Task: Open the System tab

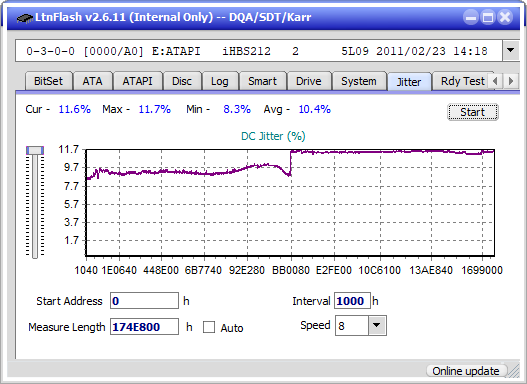Action: coord(359,81)
